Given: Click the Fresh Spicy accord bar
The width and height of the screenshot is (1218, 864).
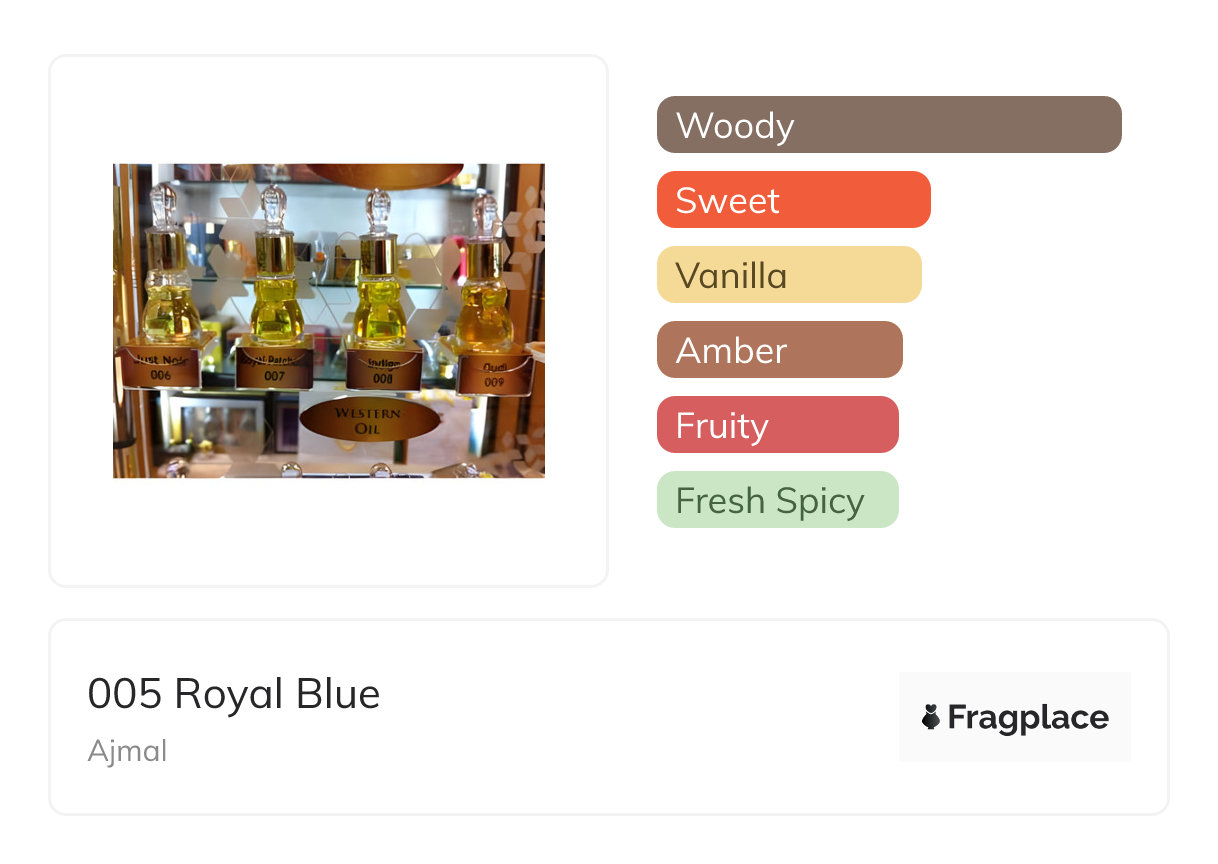Looking at the screenshot, I should point(778,500).
